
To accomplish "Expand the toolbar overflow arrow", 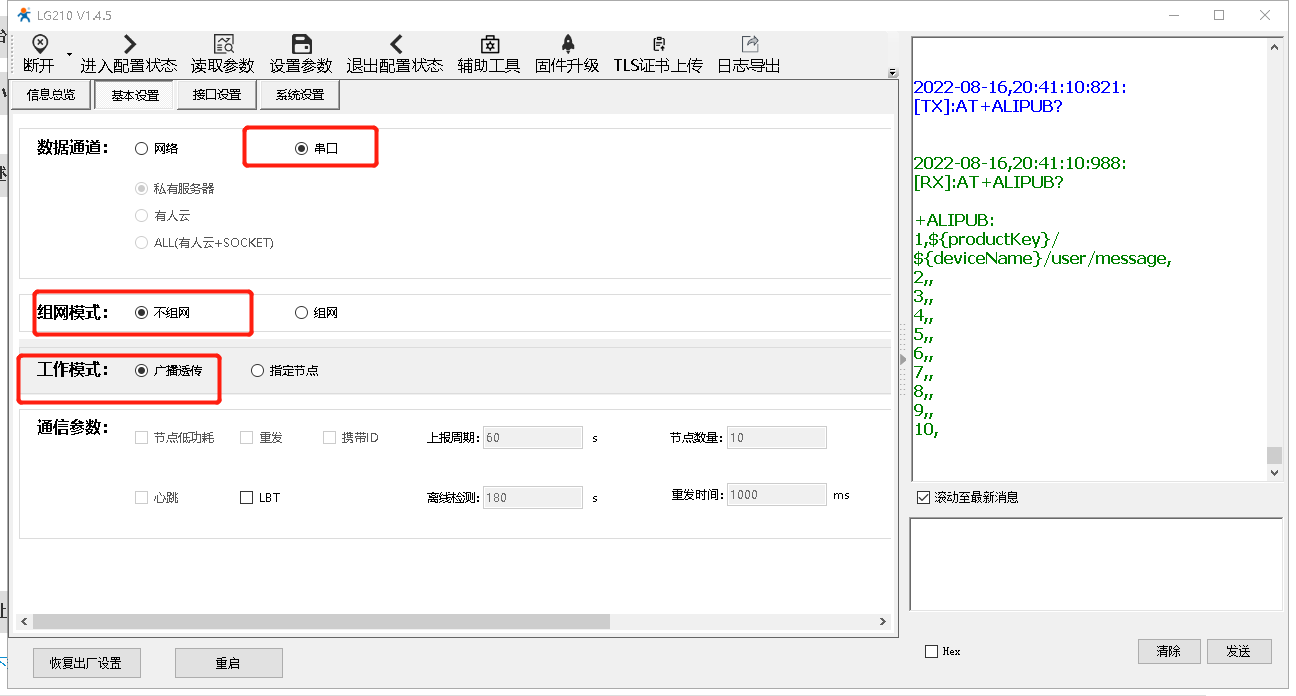I will [x=892, y=72].
